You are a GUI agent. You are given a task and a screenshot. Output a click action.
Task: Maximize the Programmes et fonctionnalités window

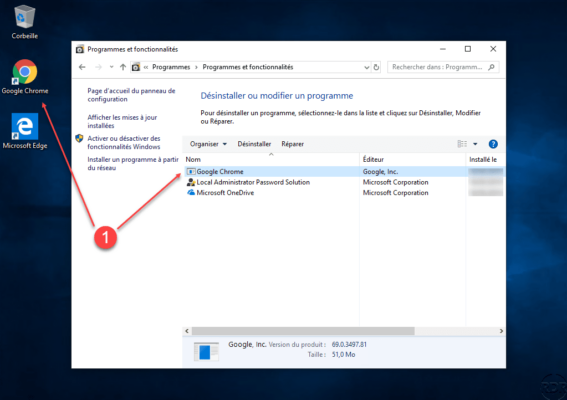468,49
